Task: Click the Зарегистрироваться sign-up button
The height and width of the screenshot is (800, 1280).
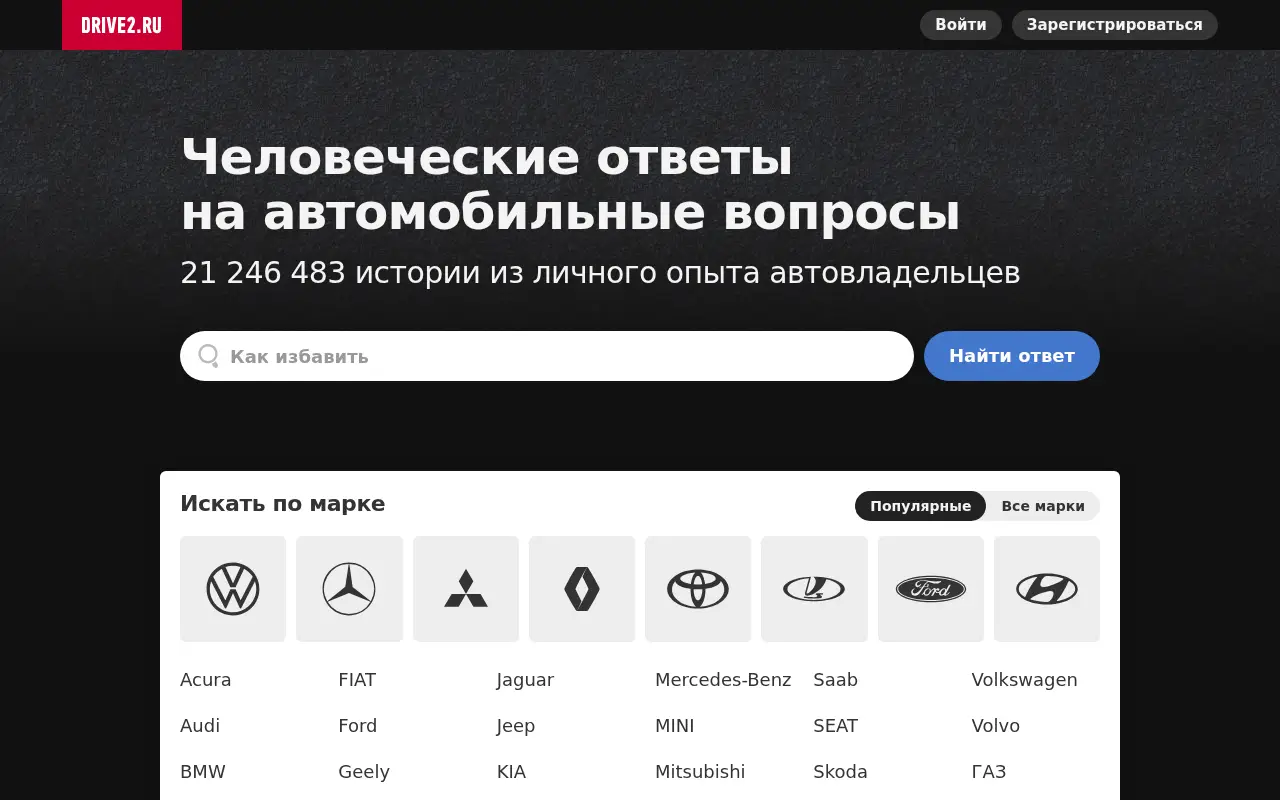Action: pos(1115,25)
